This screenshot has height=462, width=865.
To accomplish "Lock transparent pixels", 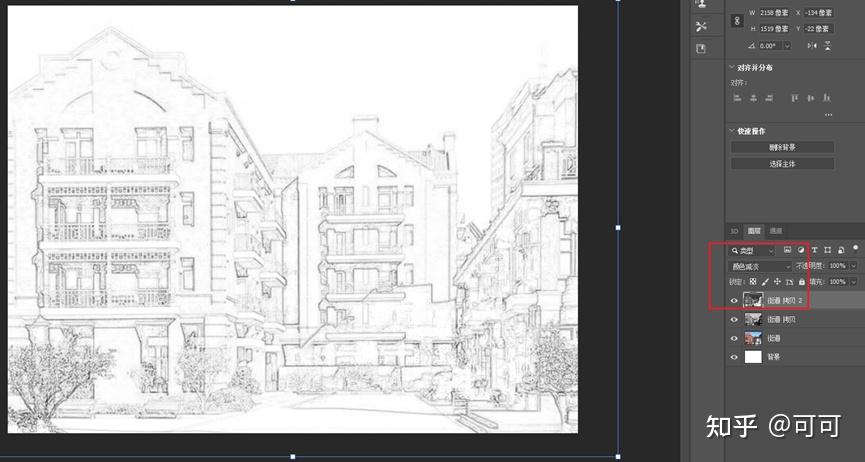I will 752,282.
